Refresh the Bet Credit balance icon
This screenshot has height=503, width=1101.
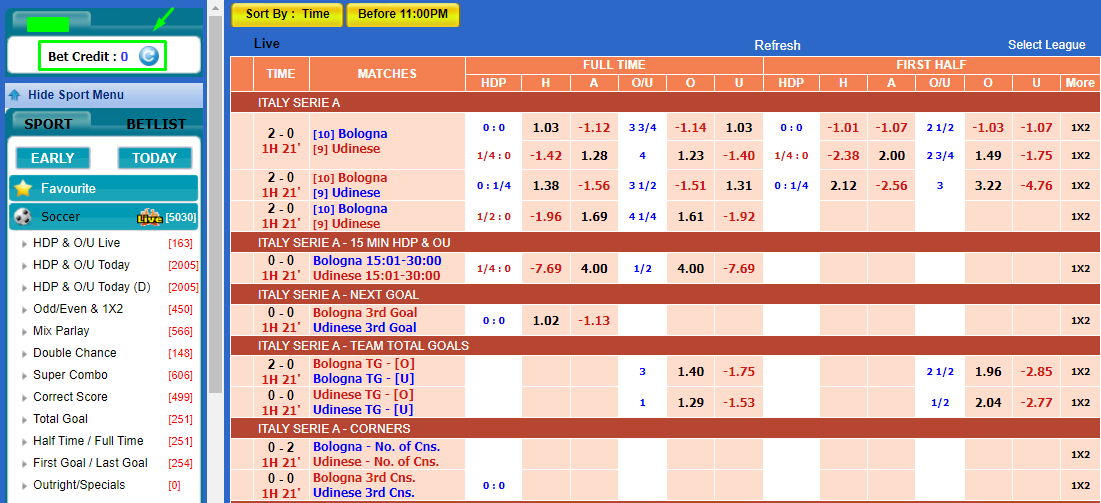(148, 56)
